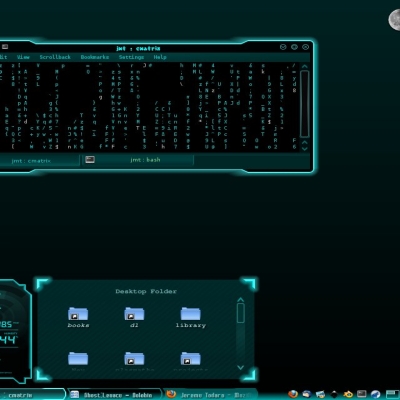Click Konsole's vertical scrollbar handle
400x400 pixels.
[x=304, y=104]
